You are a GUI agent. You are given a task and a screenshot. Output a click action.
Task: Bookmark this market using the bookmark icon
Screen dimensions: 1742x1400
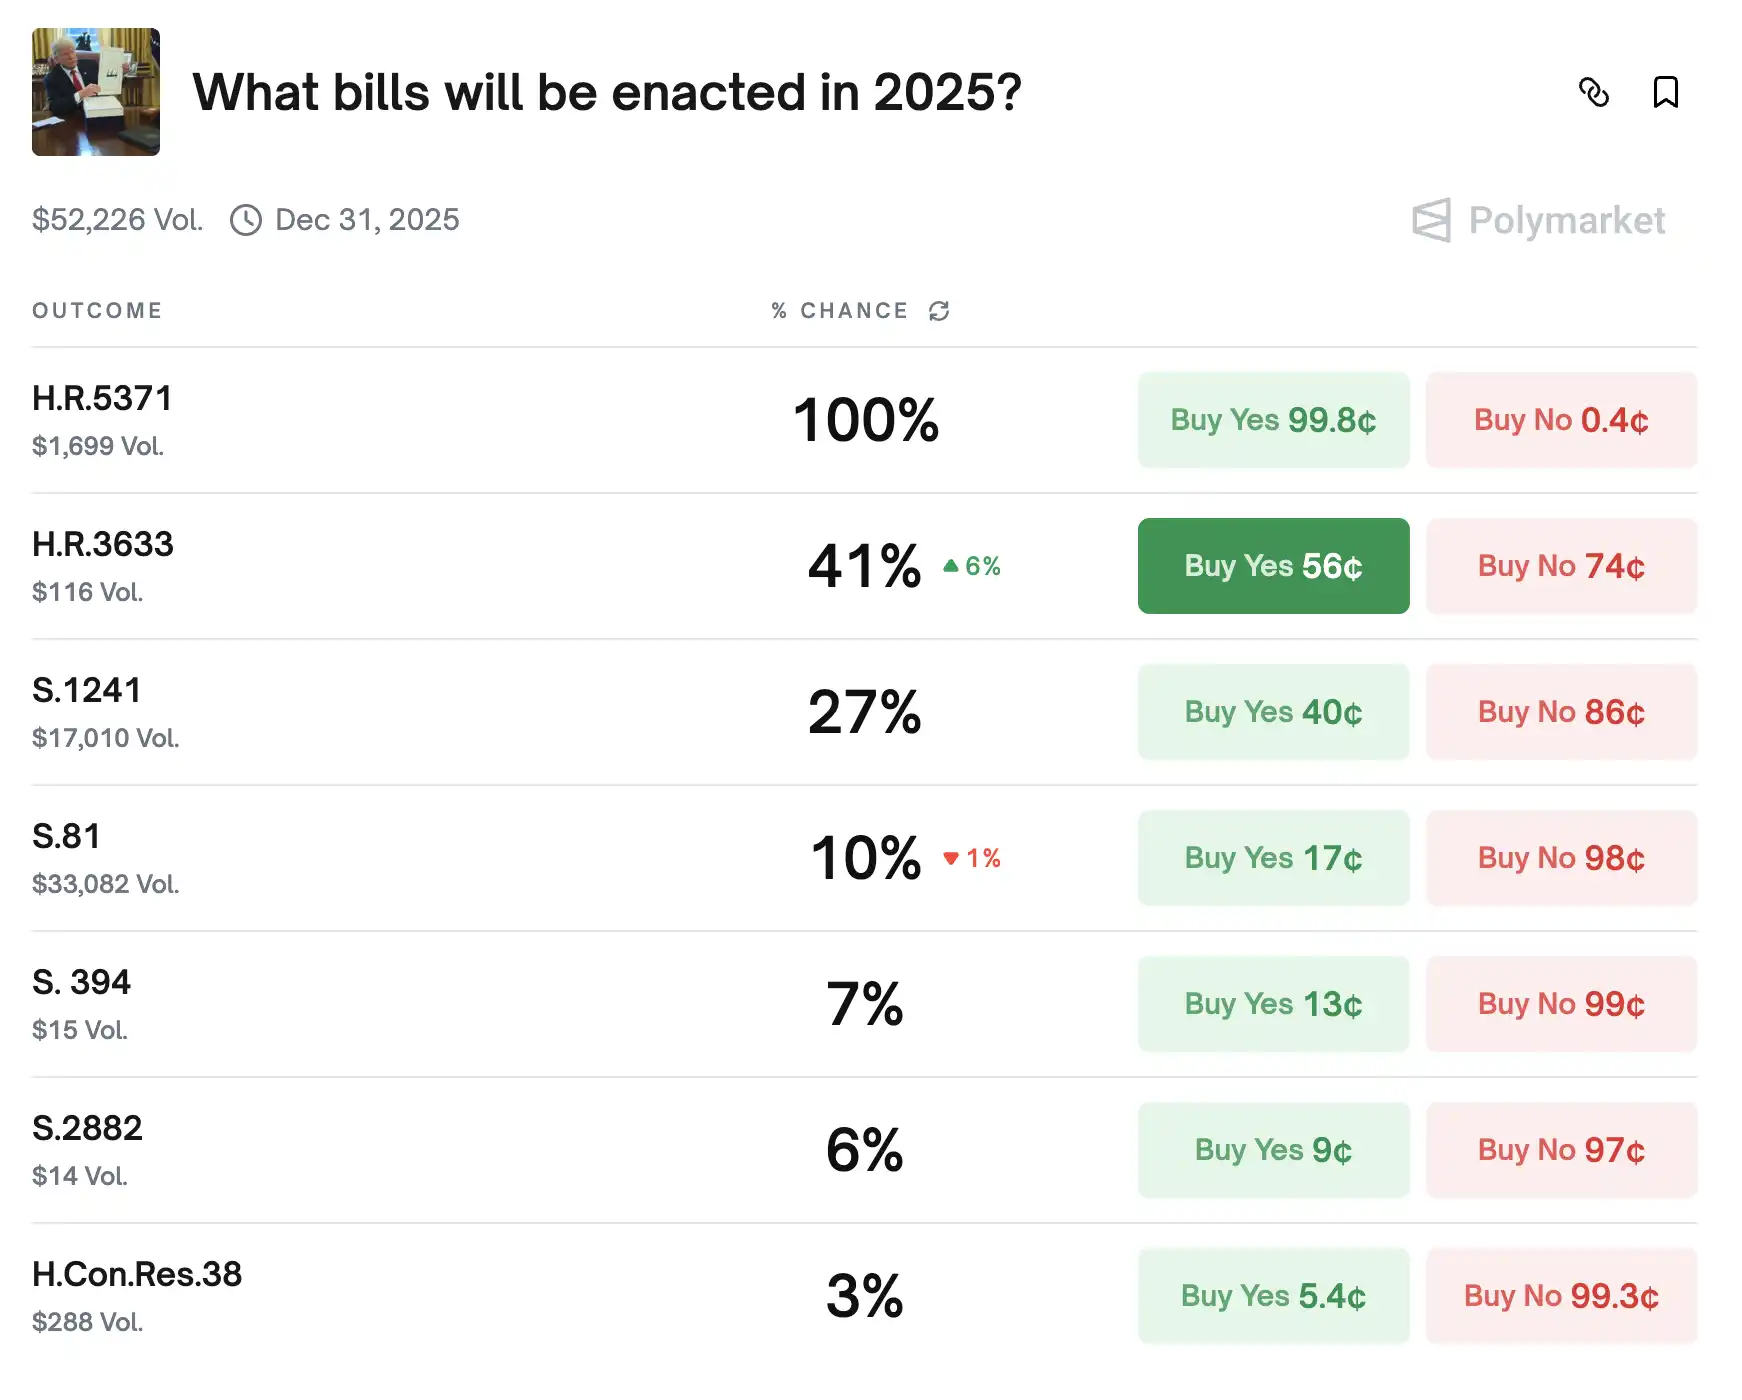pos(1666,93)
